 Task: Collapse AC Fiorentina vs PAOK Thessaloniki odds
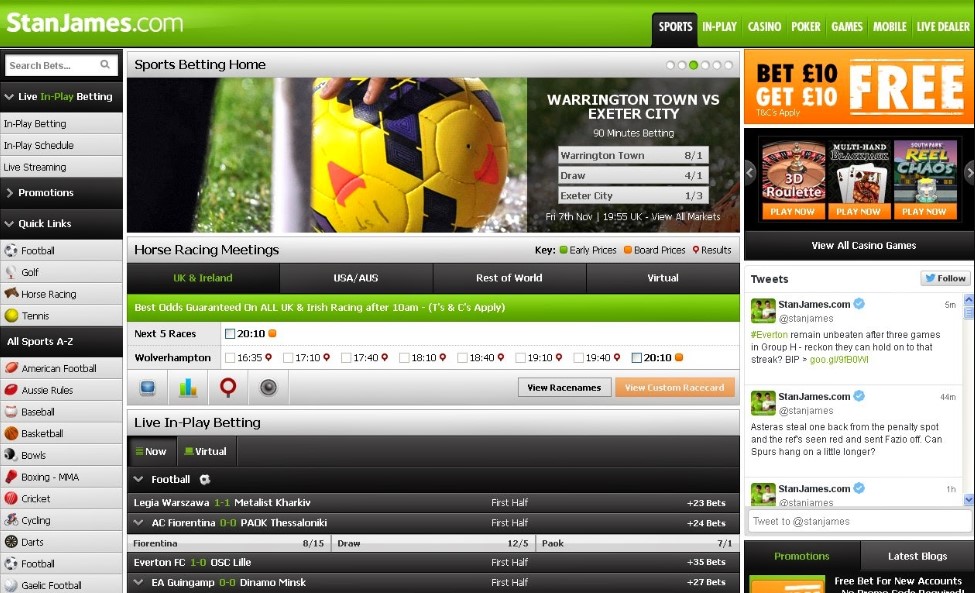click(139, 523)
